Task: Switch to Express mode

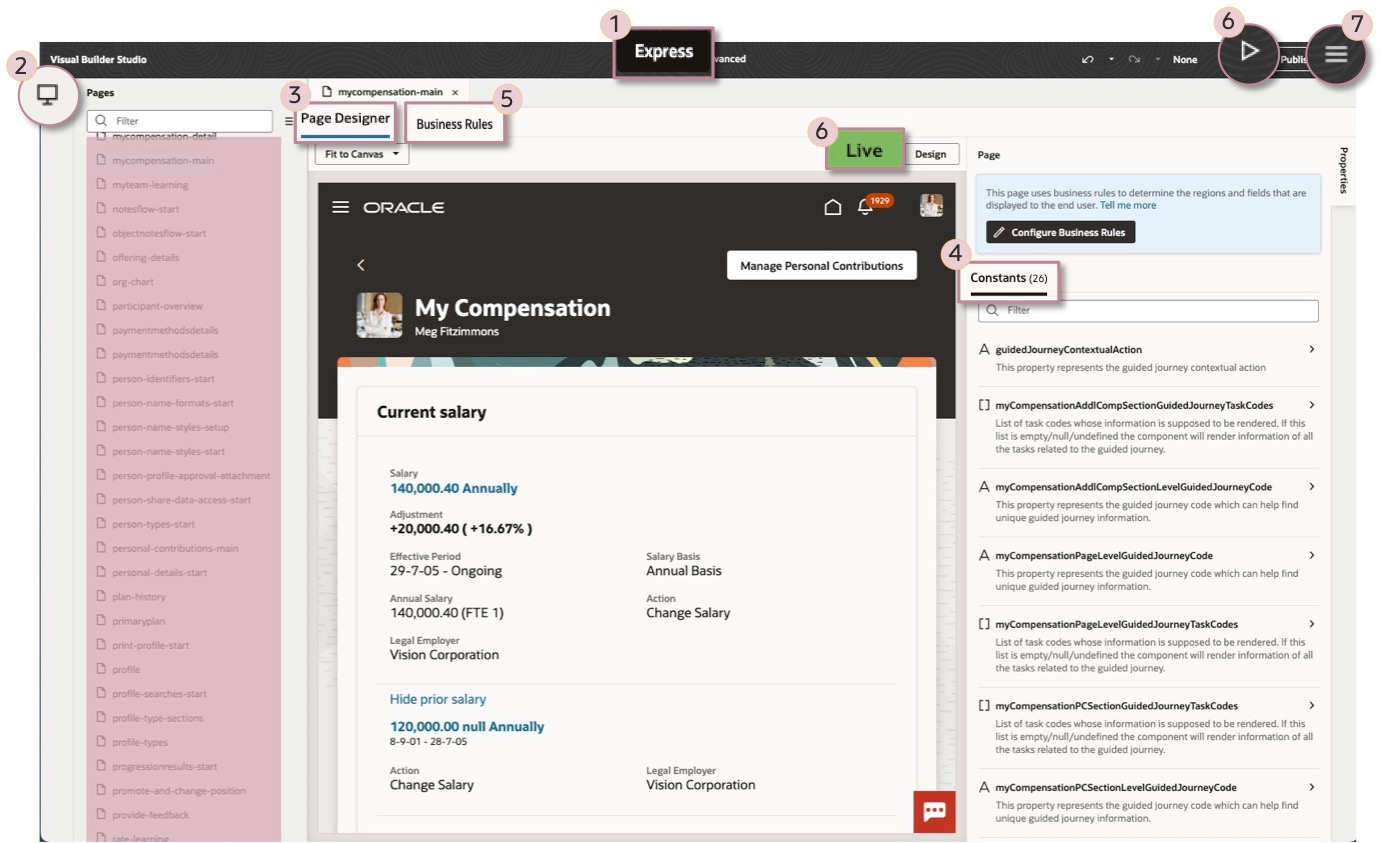Action: click(x=664, y=52)
